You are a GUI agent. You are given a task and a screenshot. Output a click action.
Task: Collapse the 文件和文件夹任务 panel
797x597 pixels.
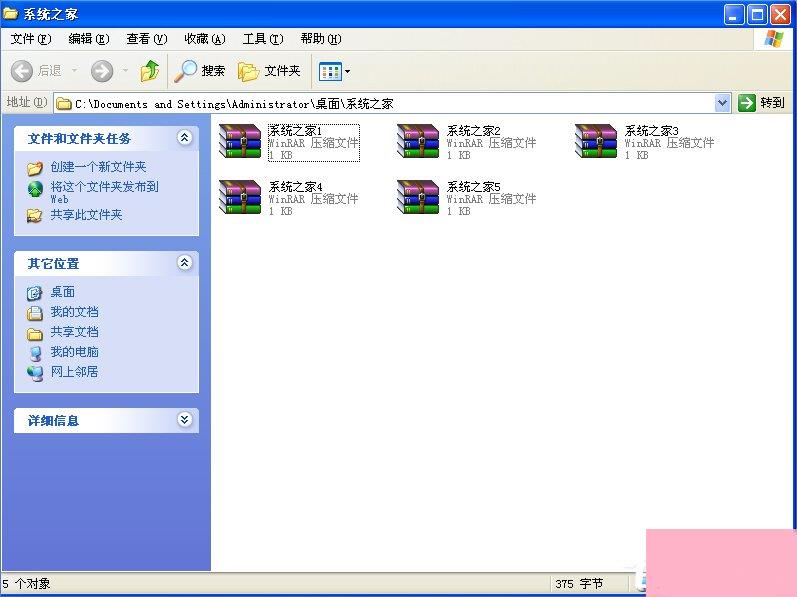pos(185,137)
